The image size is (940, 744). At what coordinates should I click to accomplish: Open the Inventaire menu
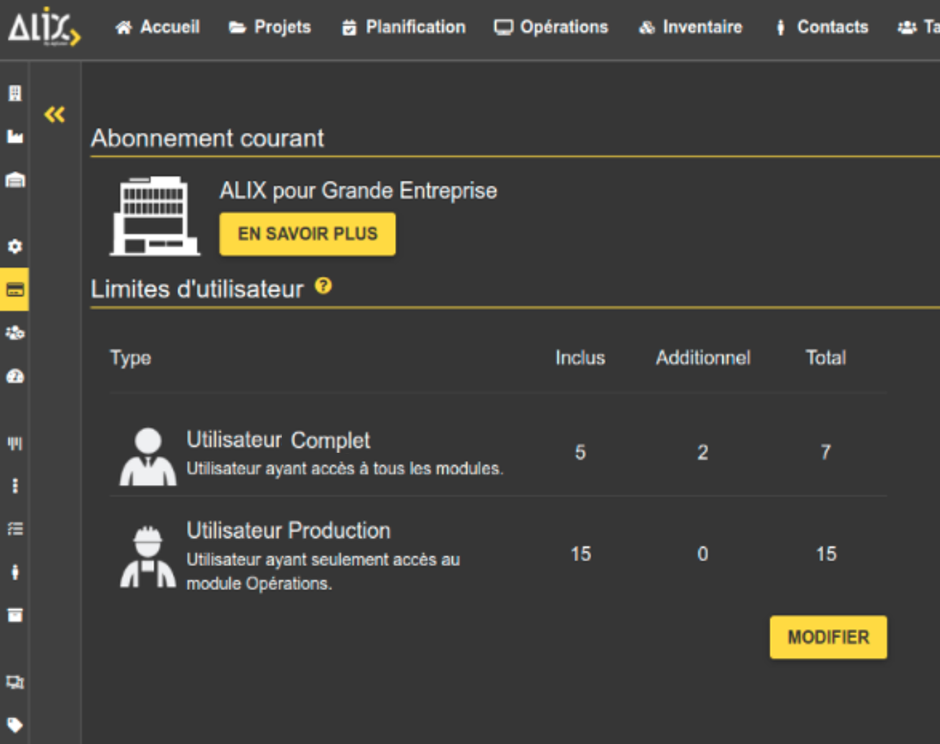click(x=691, y=27)
